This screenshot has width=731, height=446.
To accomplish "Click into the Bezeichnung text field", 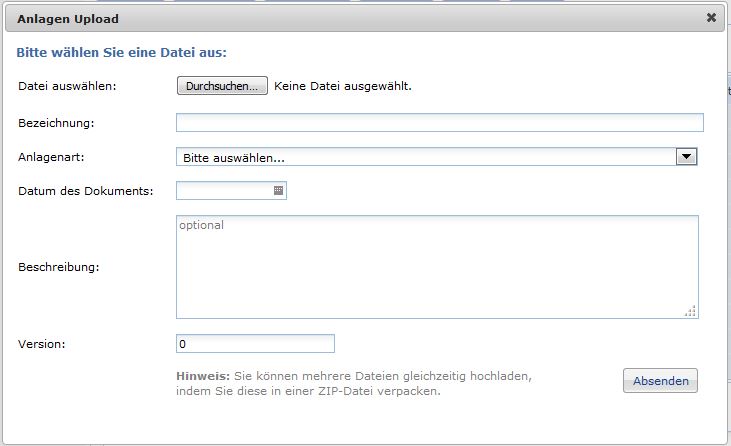I will click(440, 123).
